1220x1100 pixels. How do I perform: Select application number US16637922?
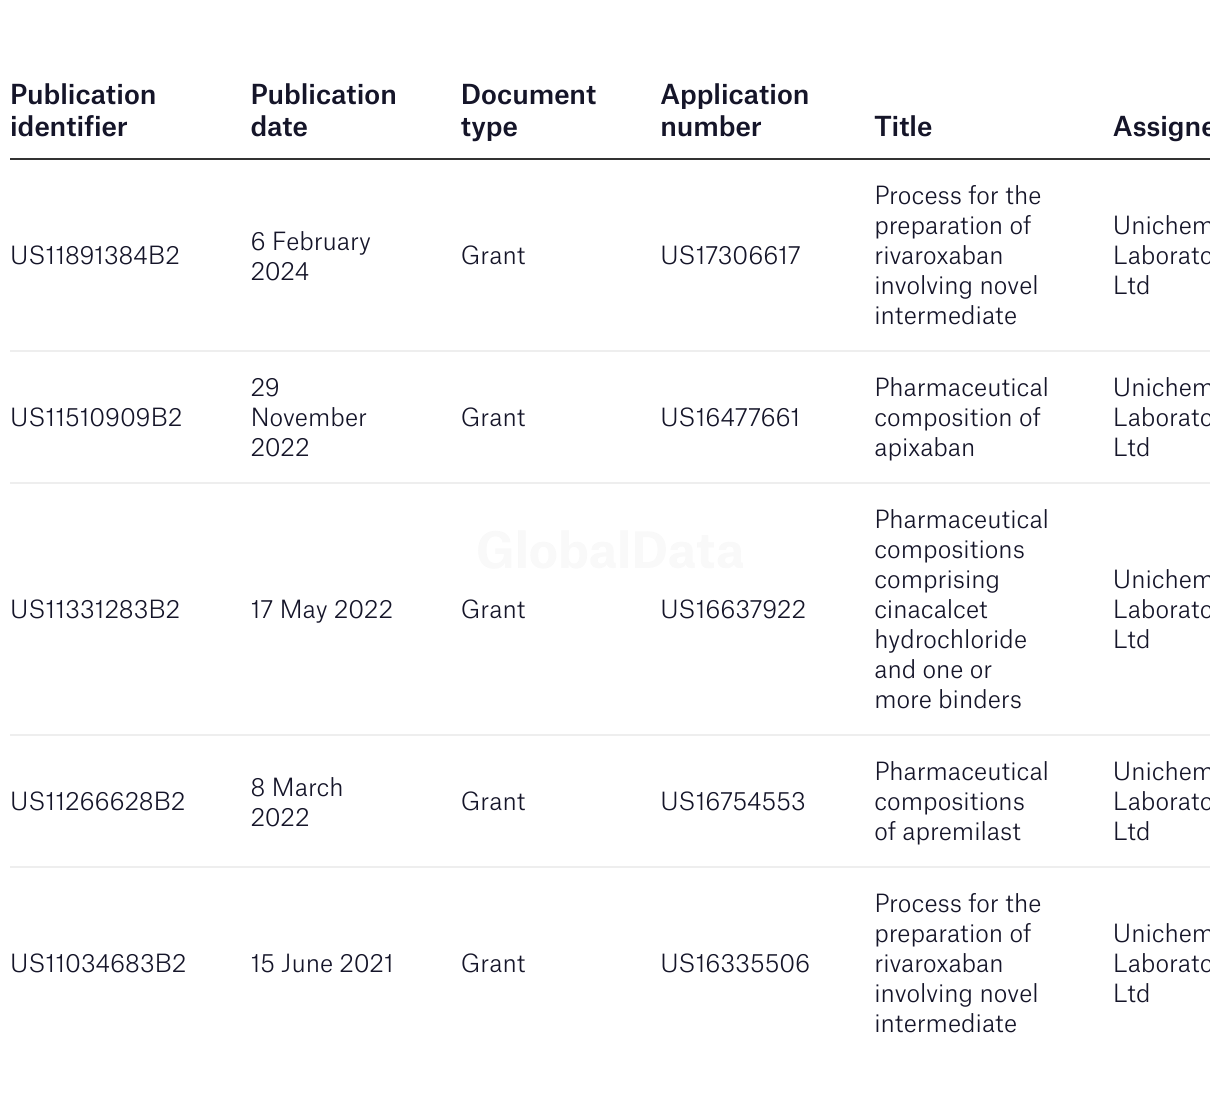[x=733, y=610]
